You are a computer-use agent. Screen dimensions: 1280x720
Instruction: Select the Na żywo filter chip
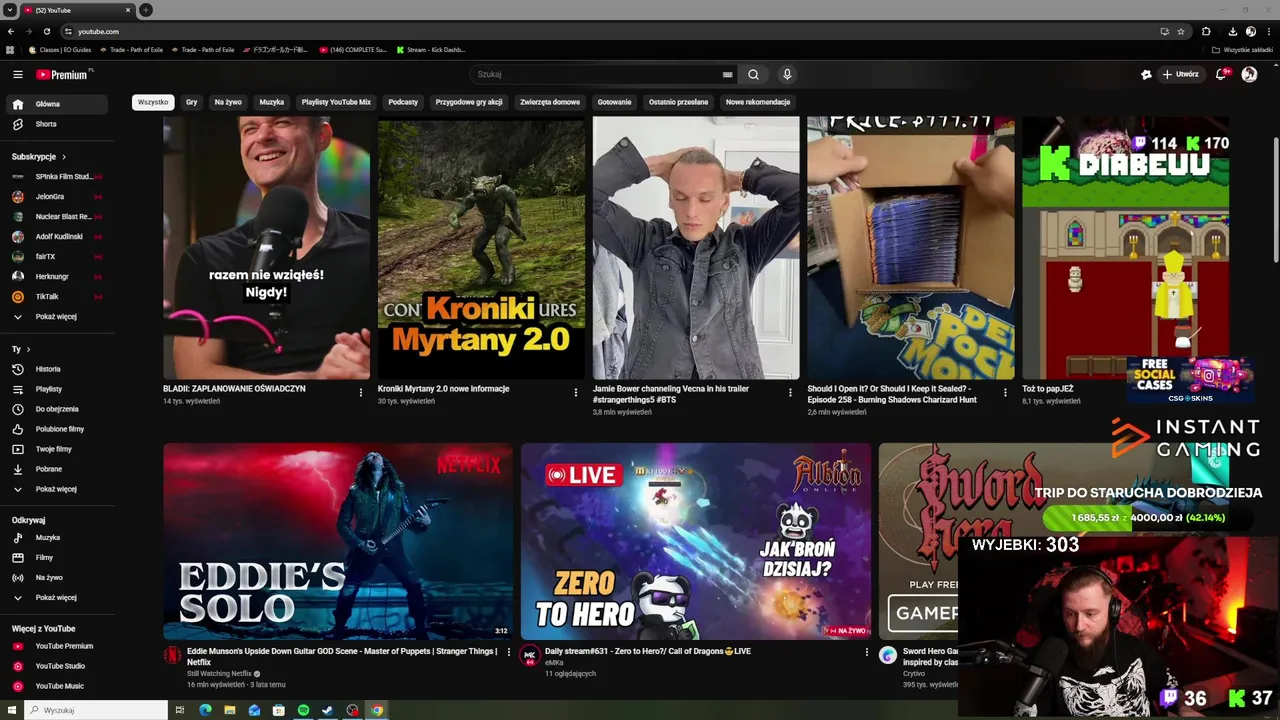[228, 102]
